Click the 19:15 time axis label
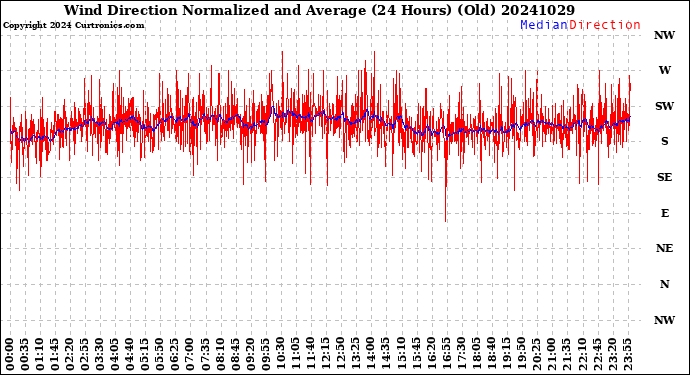Screen dimensions: 690x375 click(506, 354)
